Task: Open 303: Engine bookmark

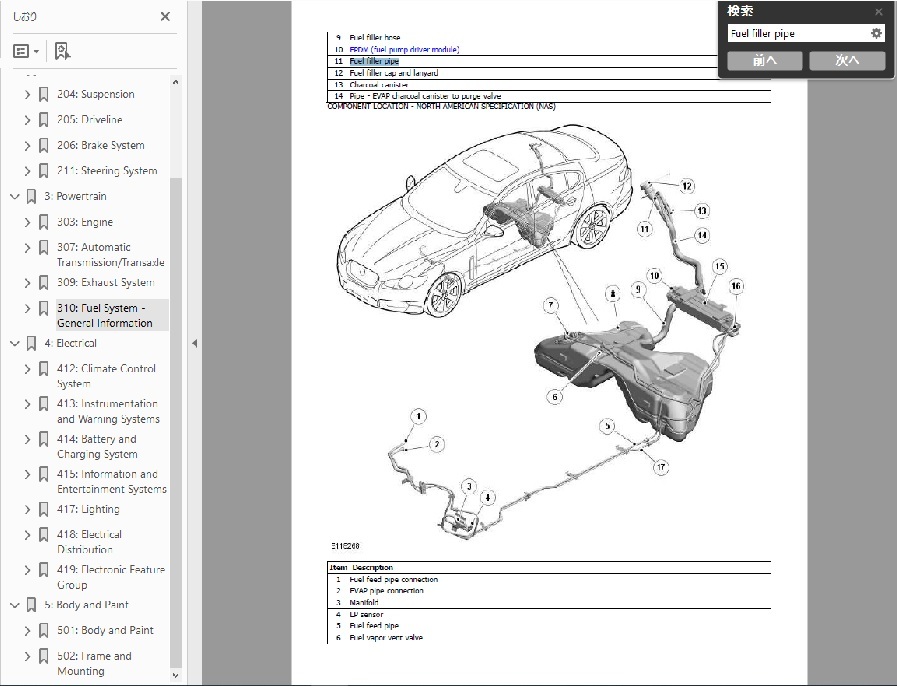Action: pyautogui.click(x=85, y=222)
